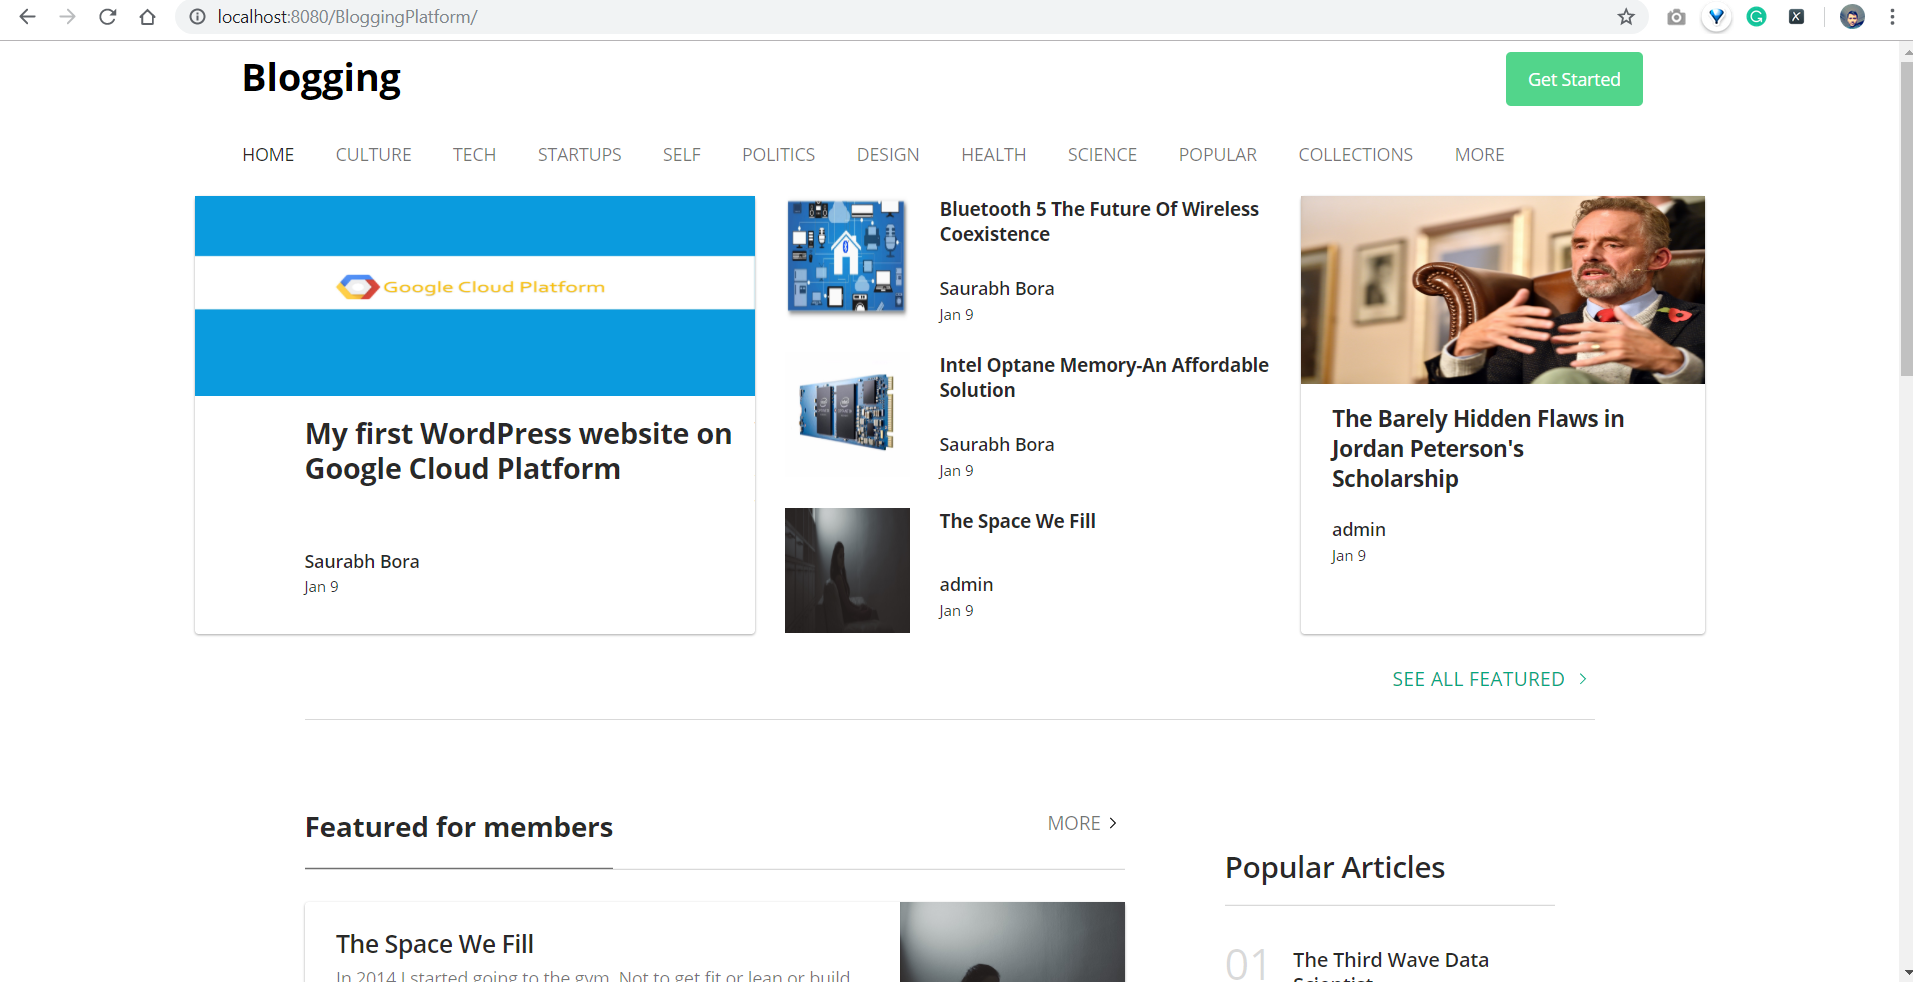Open the browser home page icon
Image resolution: width=1913 pixels, height=982 pixels.
click(x=147, y=17)
